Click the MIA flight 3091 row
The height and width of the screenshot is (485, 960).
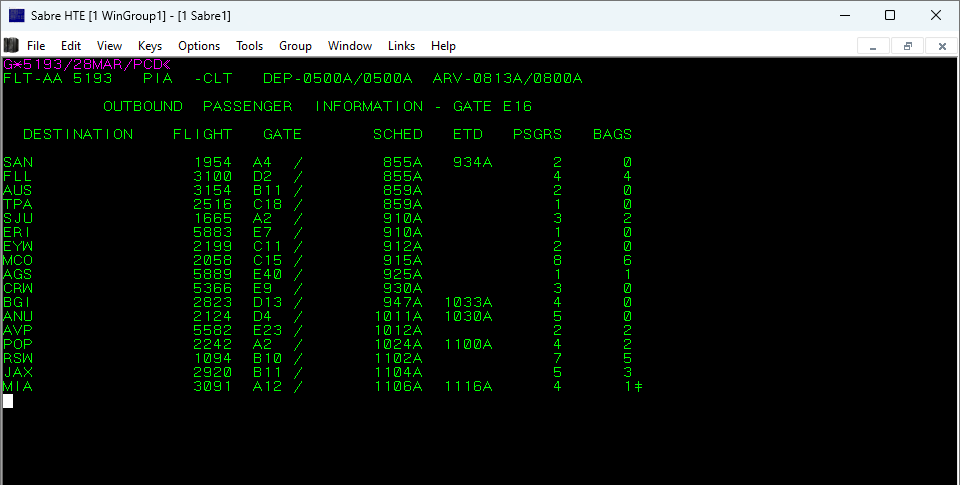320,387
